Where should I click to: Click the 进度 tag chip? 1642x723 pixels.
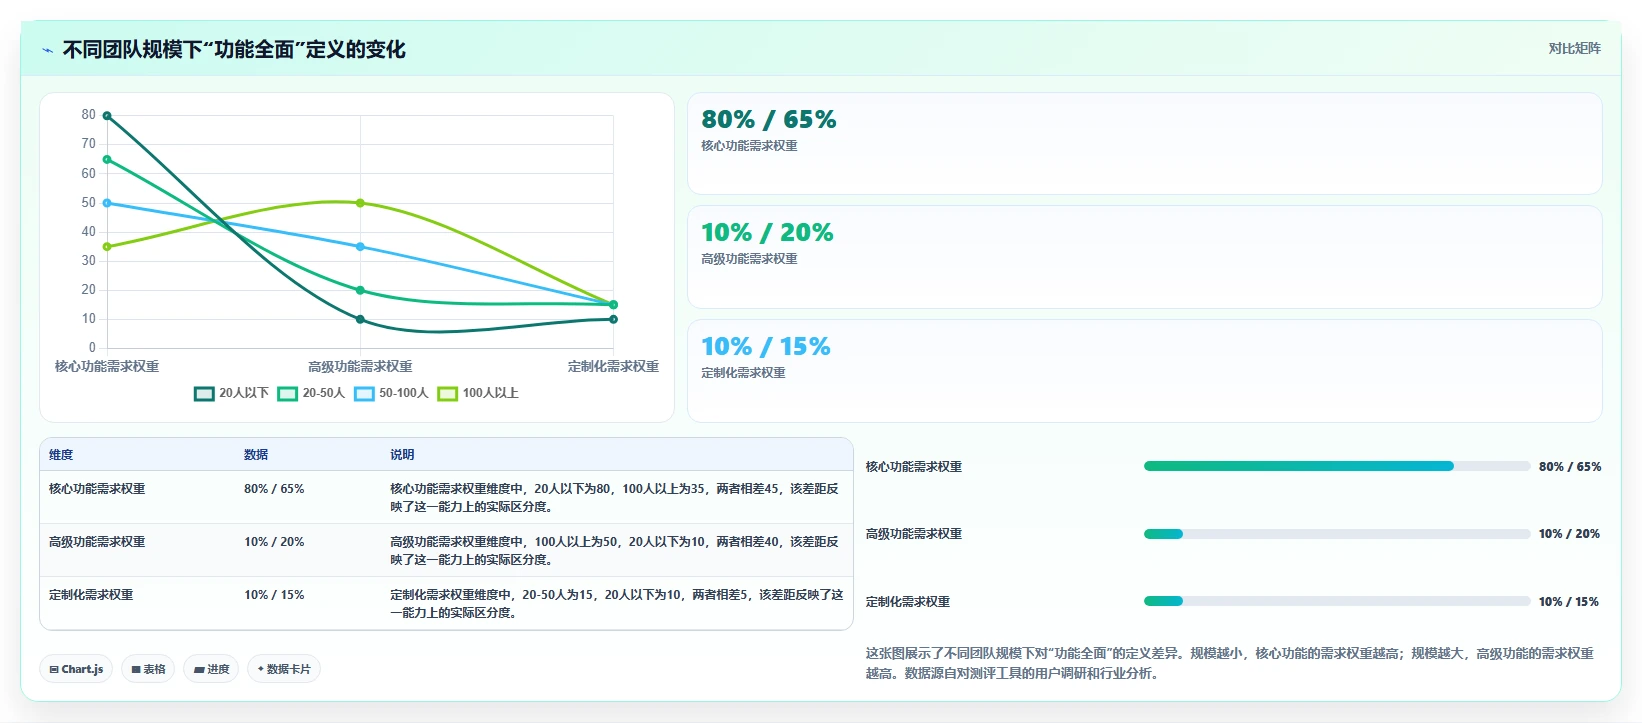pyautogui.click(x=211, y=669)
